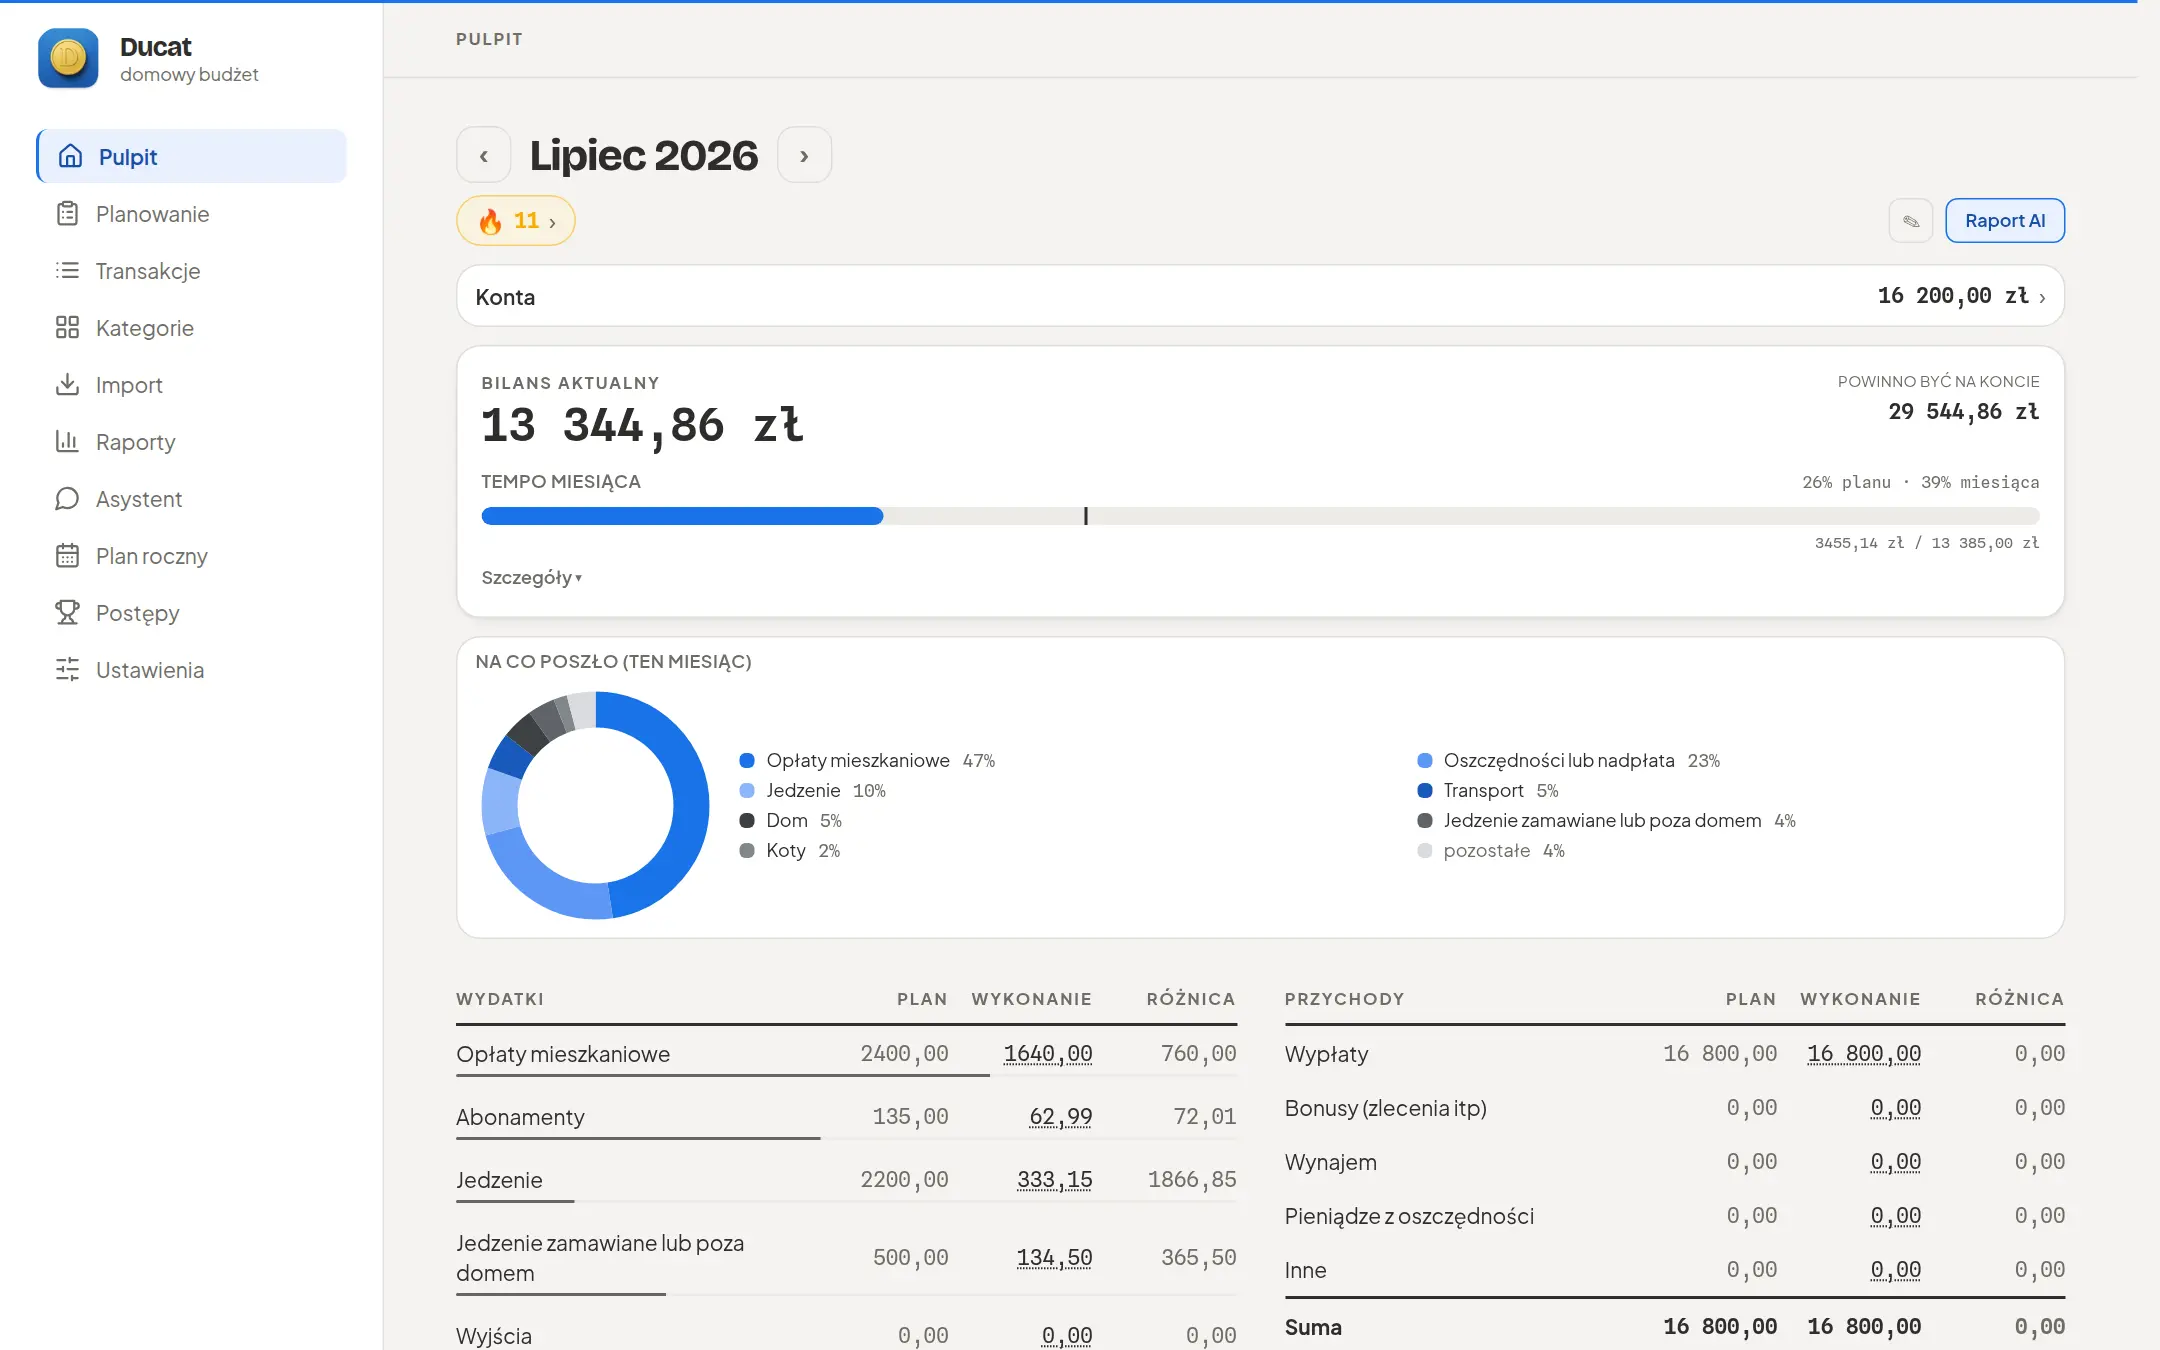The image size is (2160, 1350).
Task: Open the 11-day fire streak badge
Action: pyautogui.click(x=516, y=221)
